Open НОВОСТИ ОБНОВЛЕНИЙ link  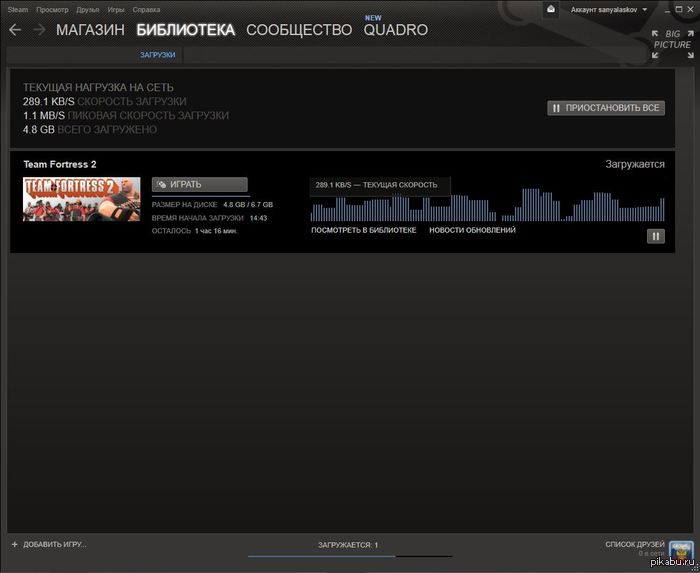coord(472,230)
